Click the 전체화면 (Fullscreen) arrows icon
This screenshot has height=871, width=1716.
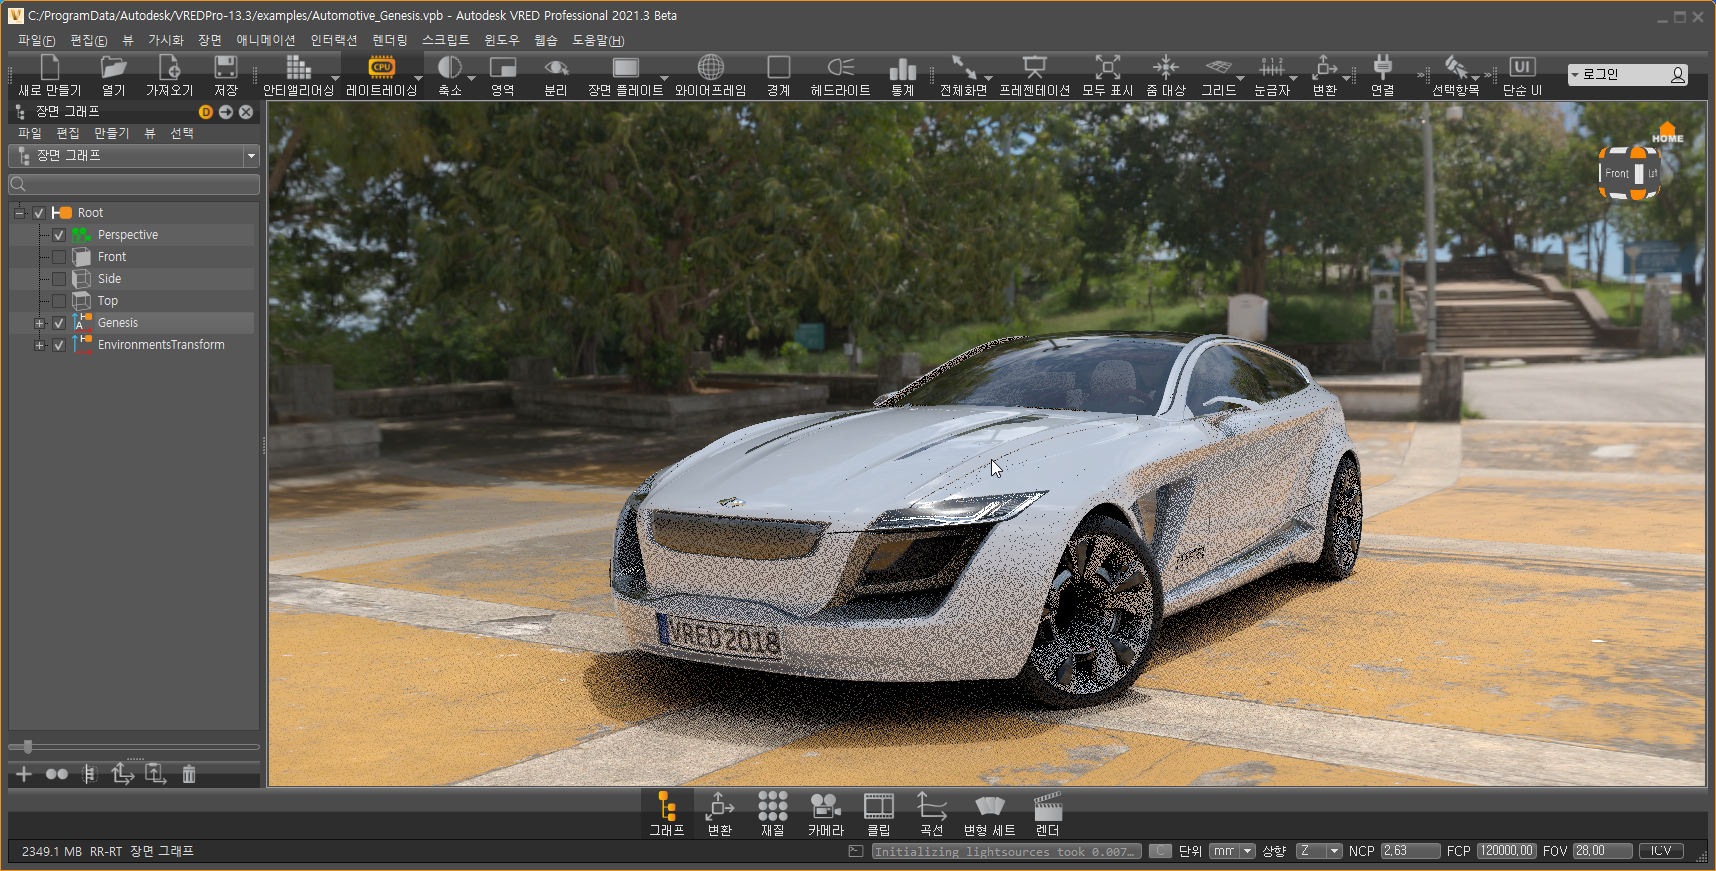tap(964, 67)
